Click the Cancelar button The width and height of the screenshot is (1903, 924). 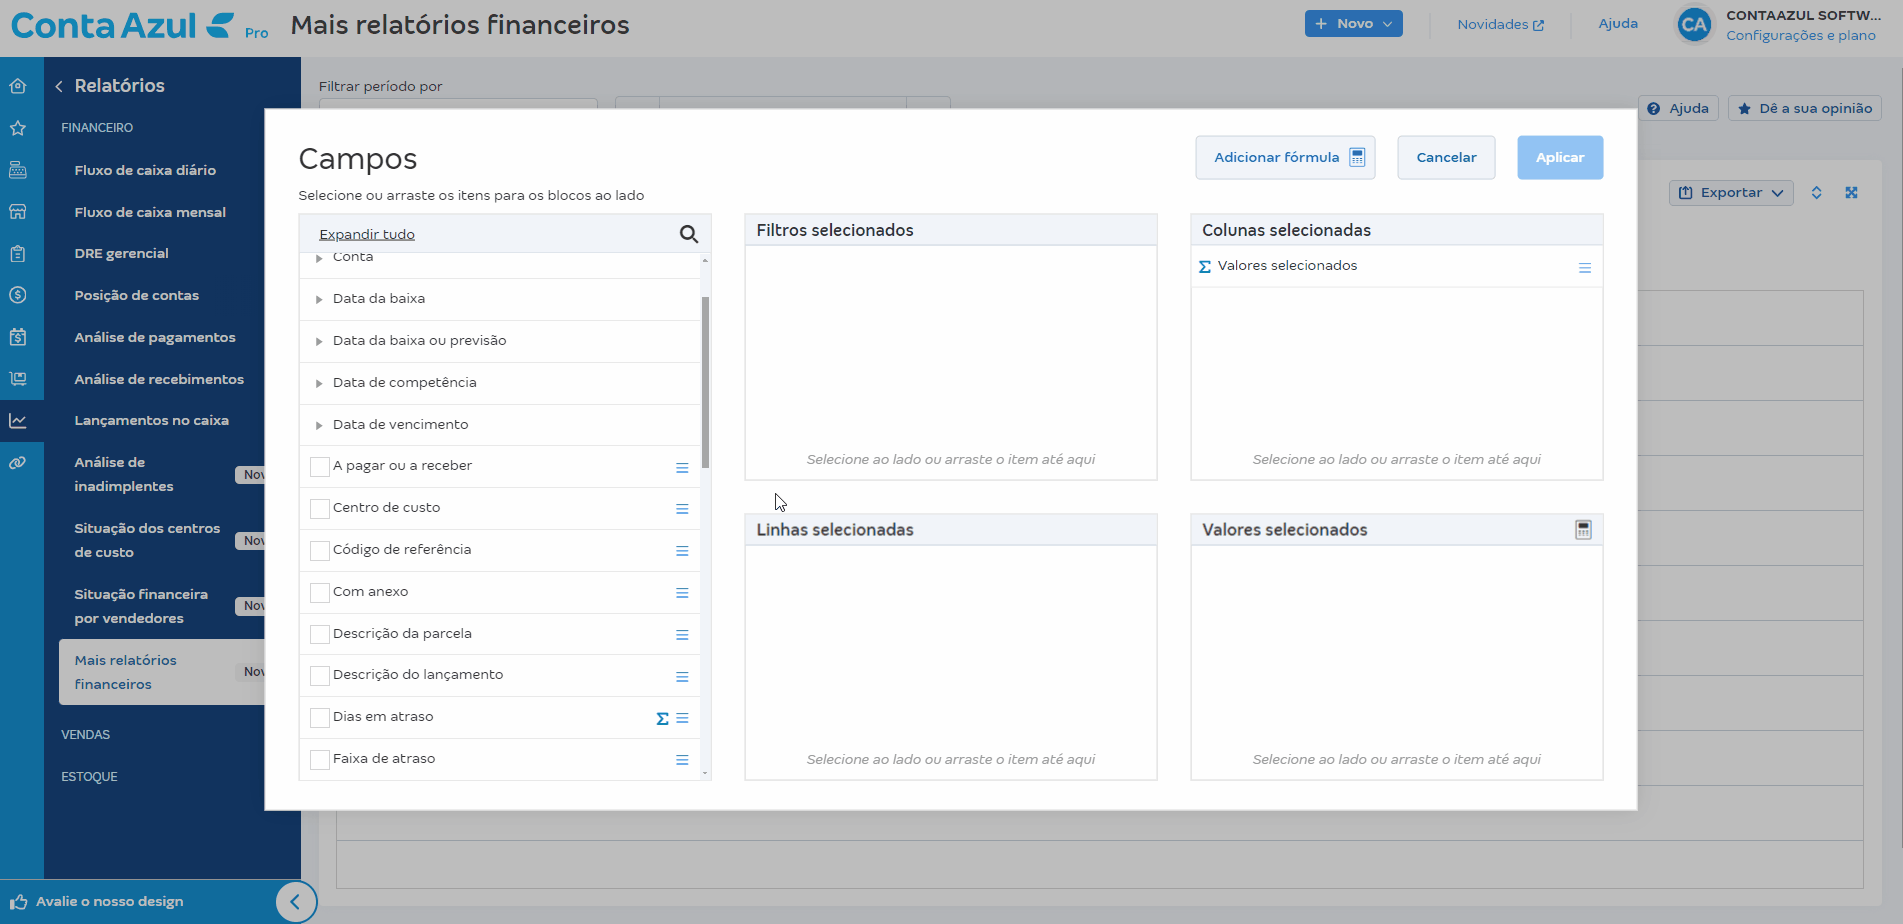click(1446, 158)
